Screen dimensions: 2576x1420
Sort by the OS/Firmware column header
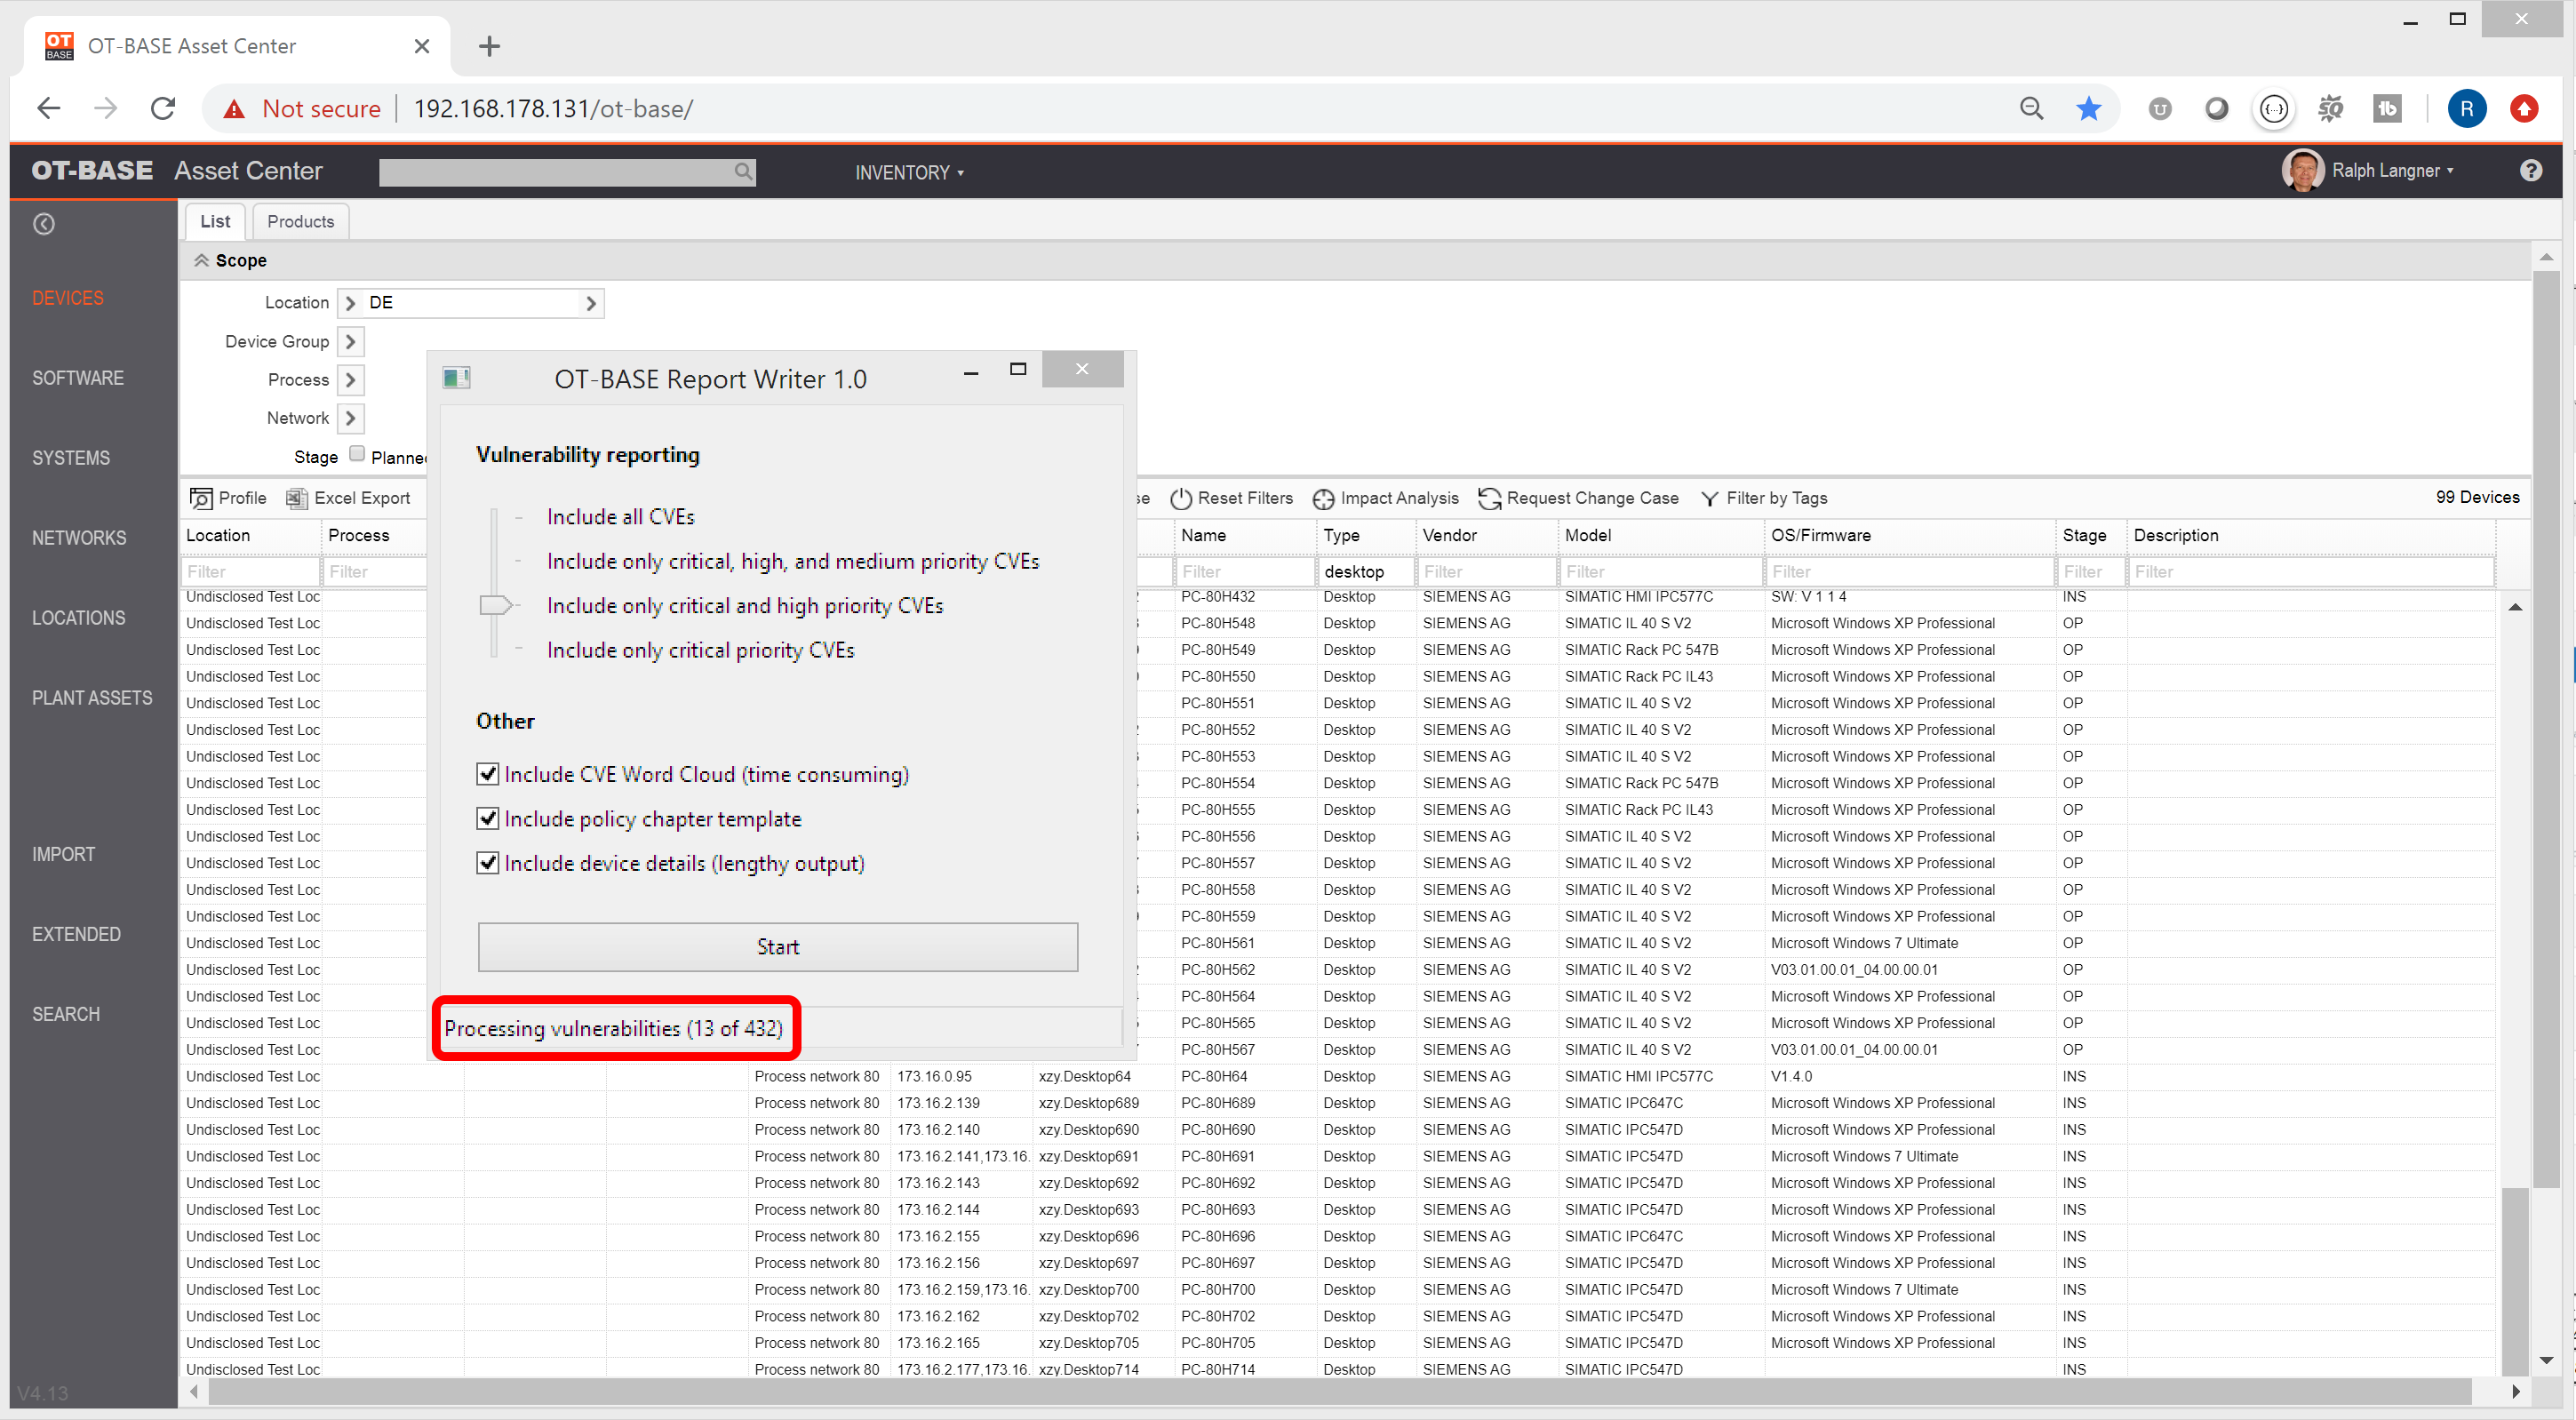[1909, 535]
